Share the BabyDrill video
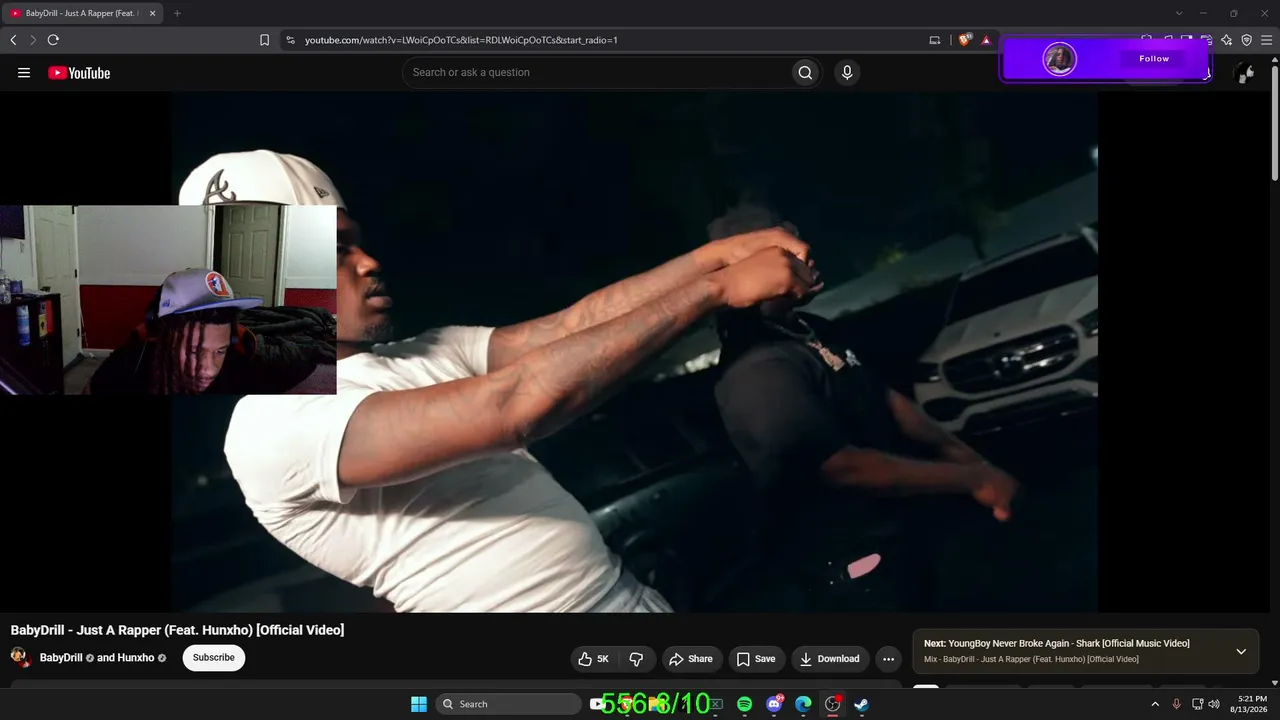 (691, 659)
